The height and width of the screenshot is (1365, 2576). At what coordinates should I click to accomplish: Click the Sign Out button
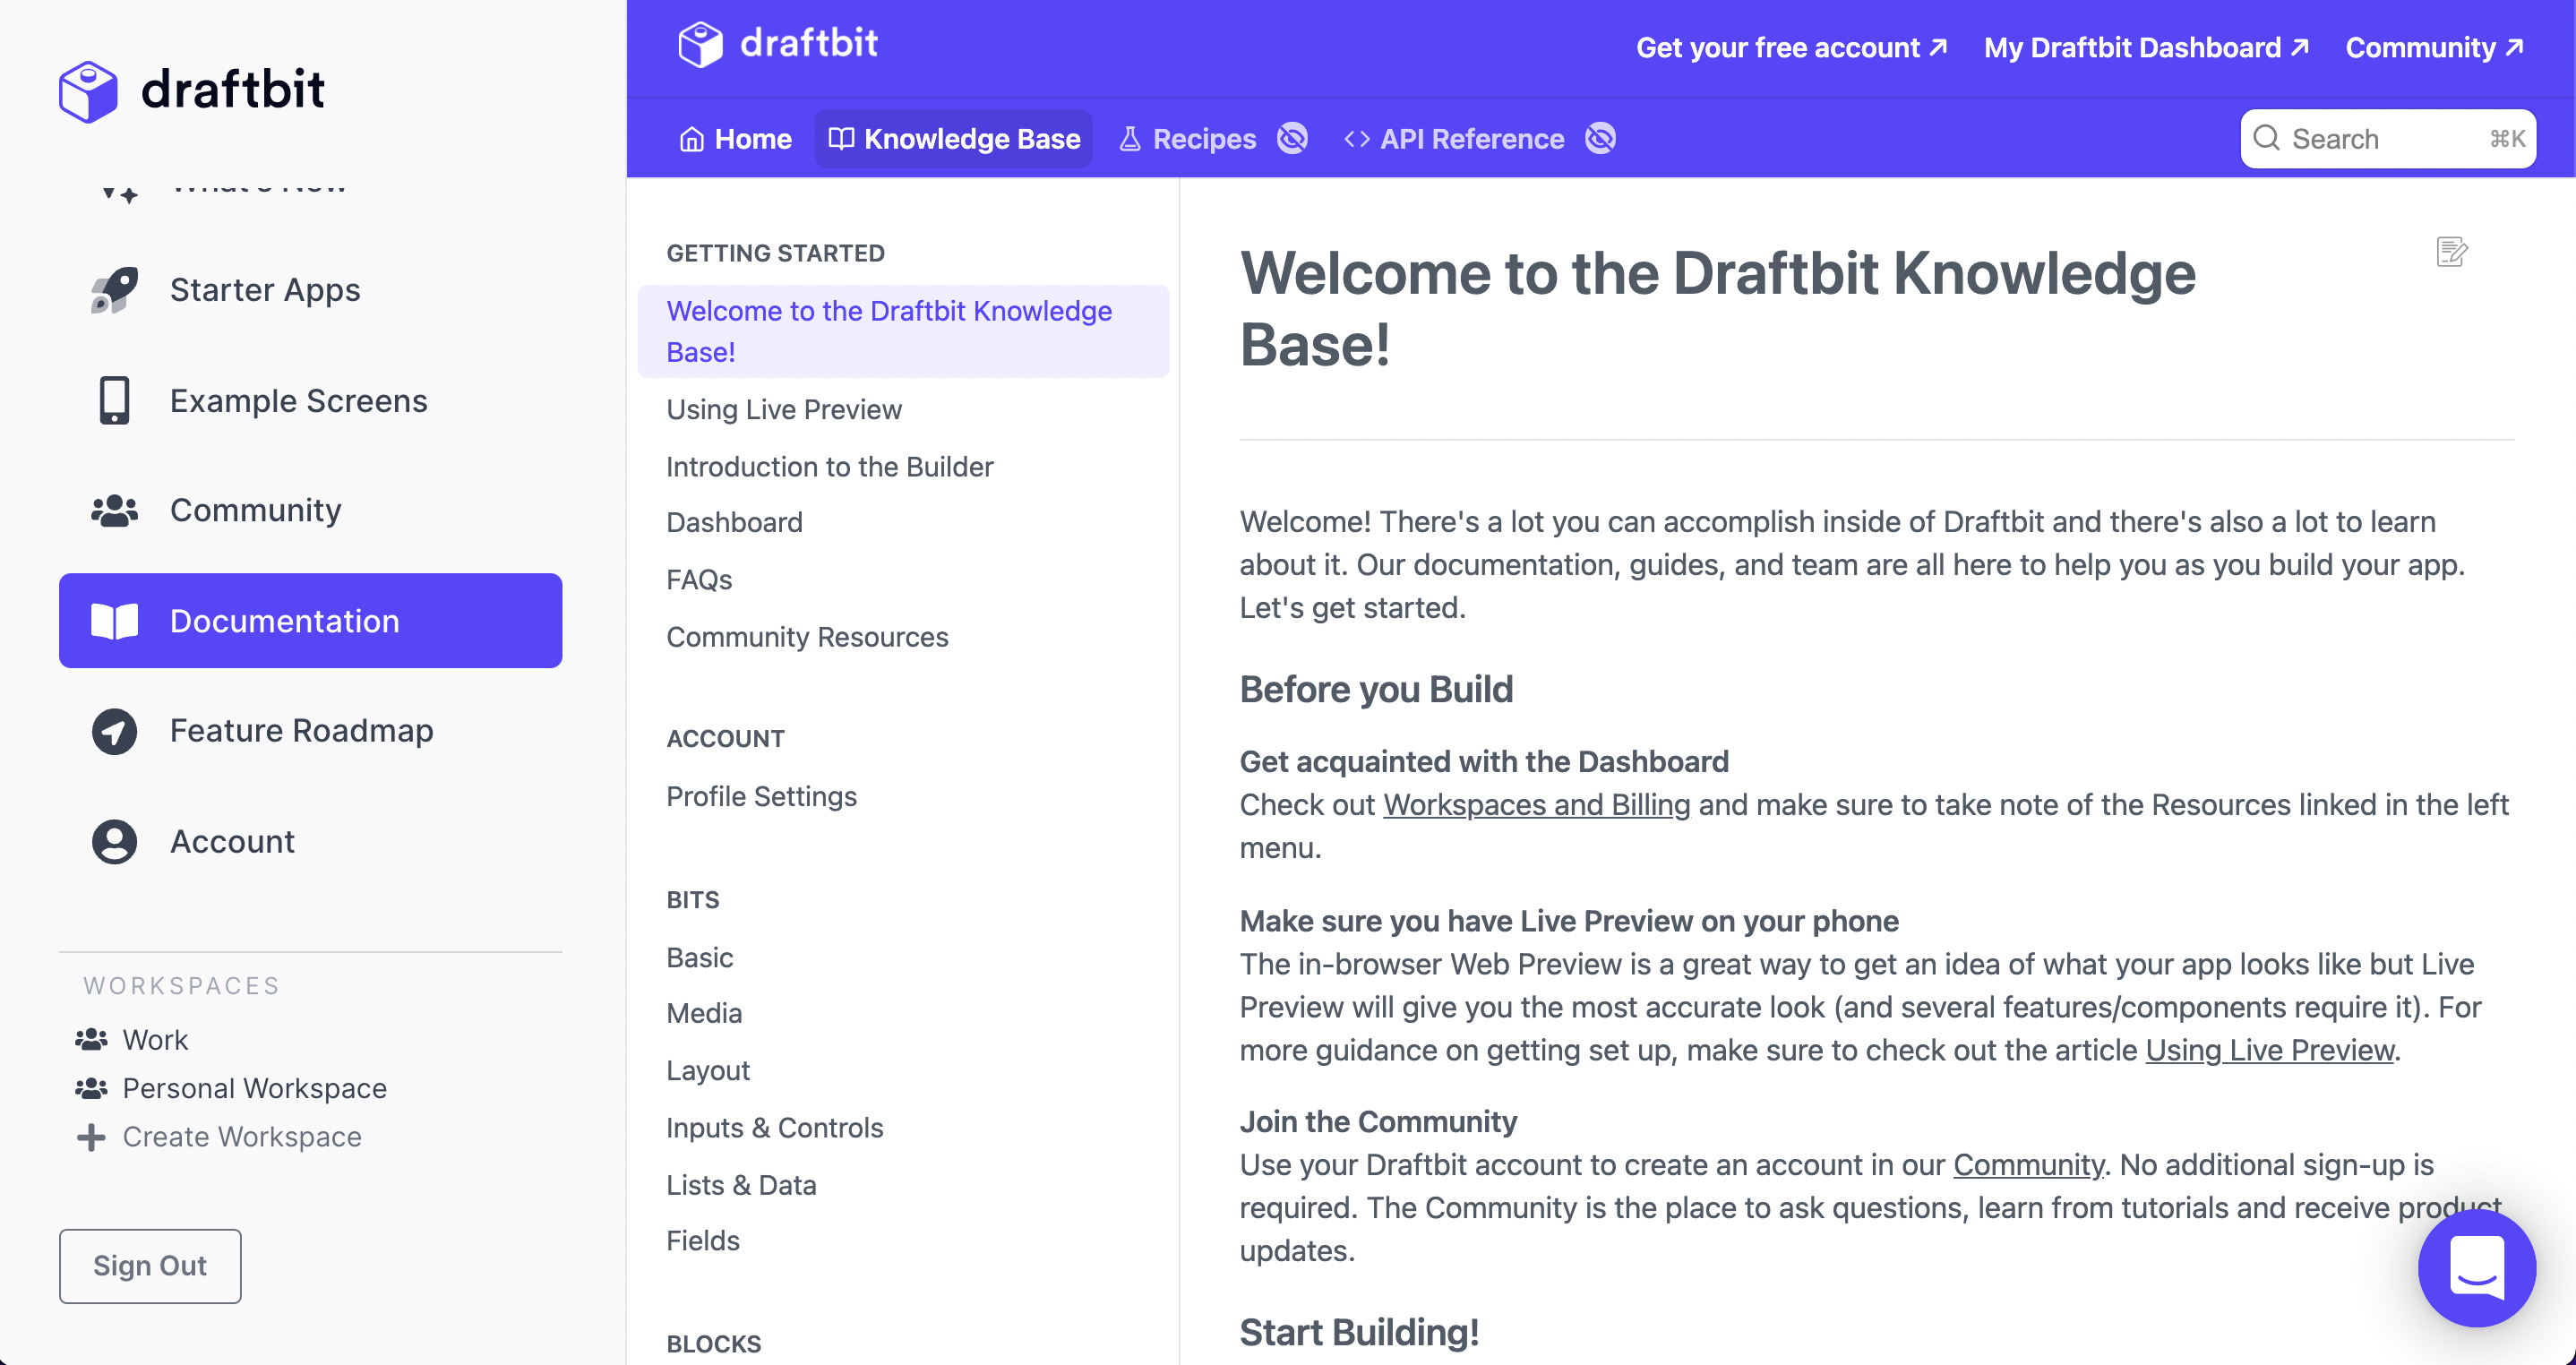150,1266
